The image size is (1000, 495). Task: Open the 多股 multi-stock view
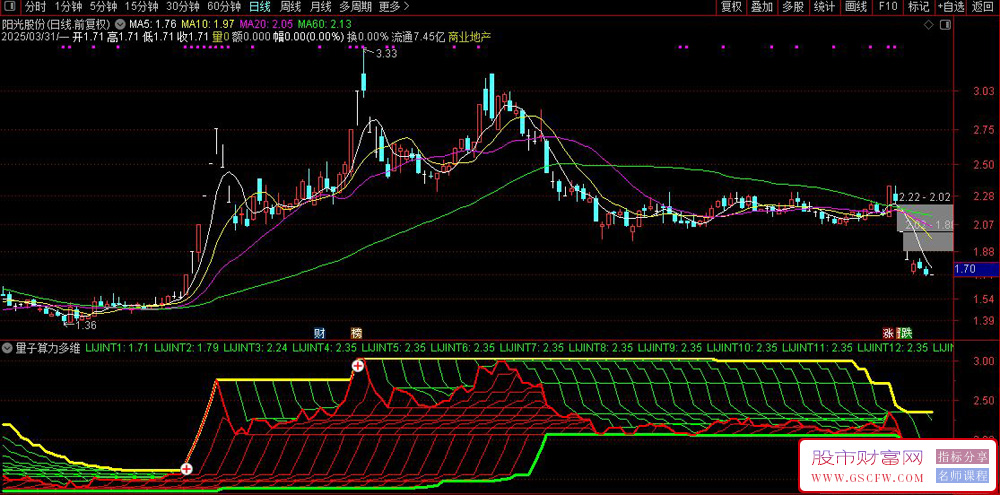click(793, 7)
